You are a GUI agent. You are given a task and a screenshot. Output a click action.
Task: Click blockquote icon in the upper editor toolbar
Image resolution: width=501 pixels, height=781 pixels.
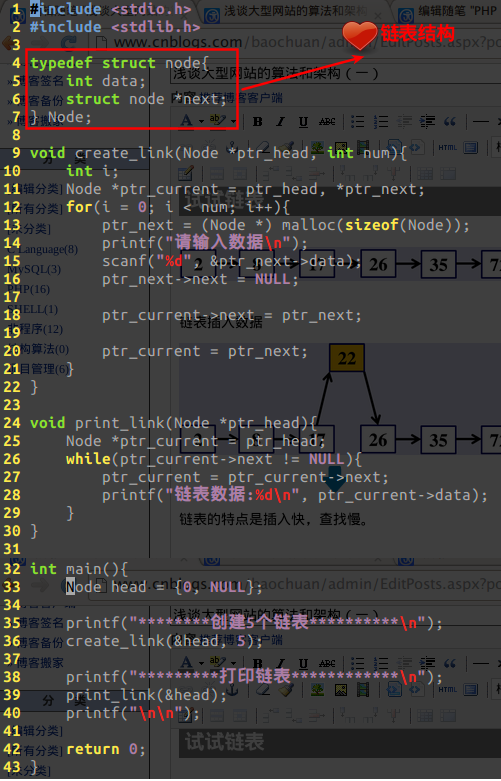point(450,122)
